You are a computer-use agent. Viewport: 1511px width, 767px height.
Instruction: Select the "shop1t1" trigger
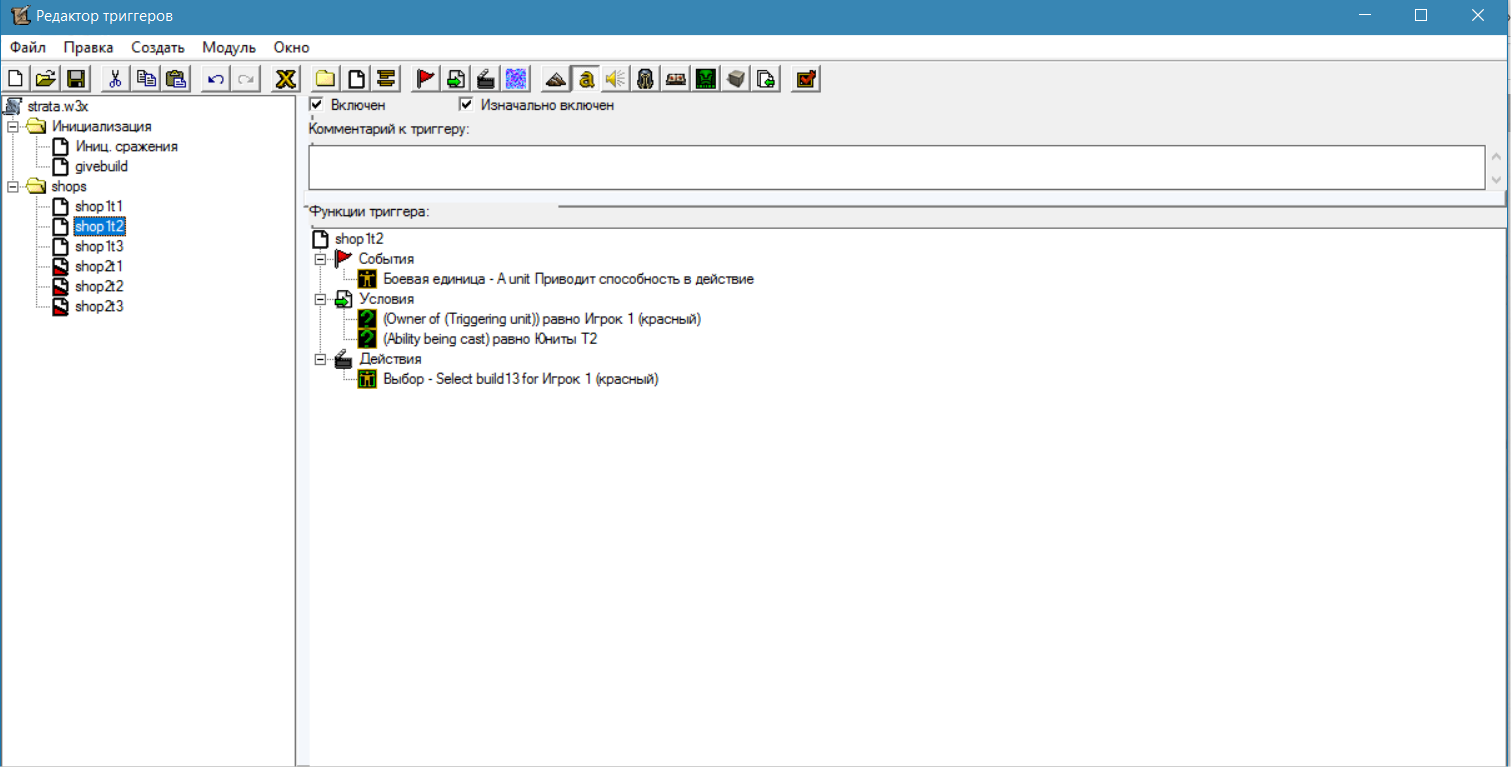click(x=99, y=207)
